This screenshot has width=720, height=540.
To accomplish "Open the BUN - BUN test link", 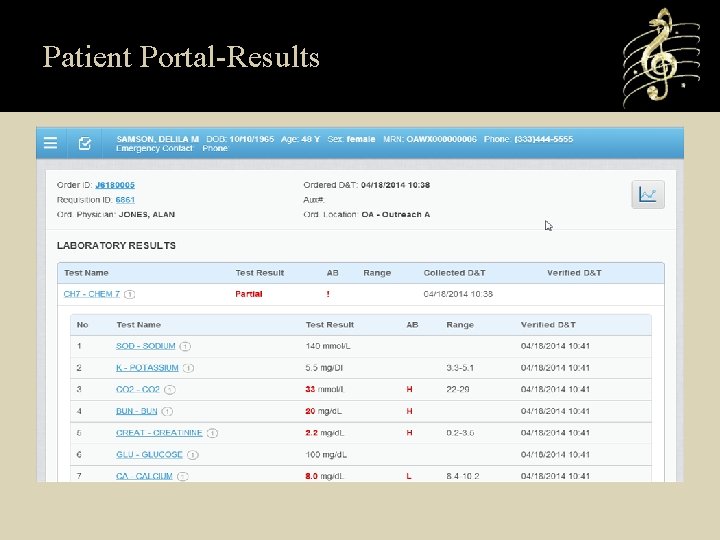I will (x=136, y=411).
